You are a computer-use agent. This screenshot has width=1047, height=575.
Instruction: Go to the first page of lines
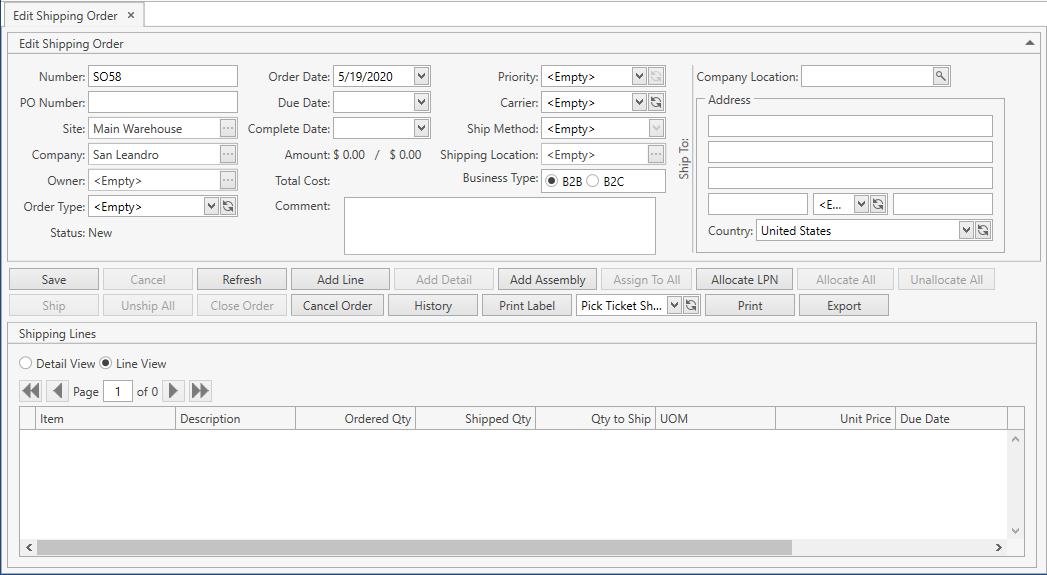point(31,391)
